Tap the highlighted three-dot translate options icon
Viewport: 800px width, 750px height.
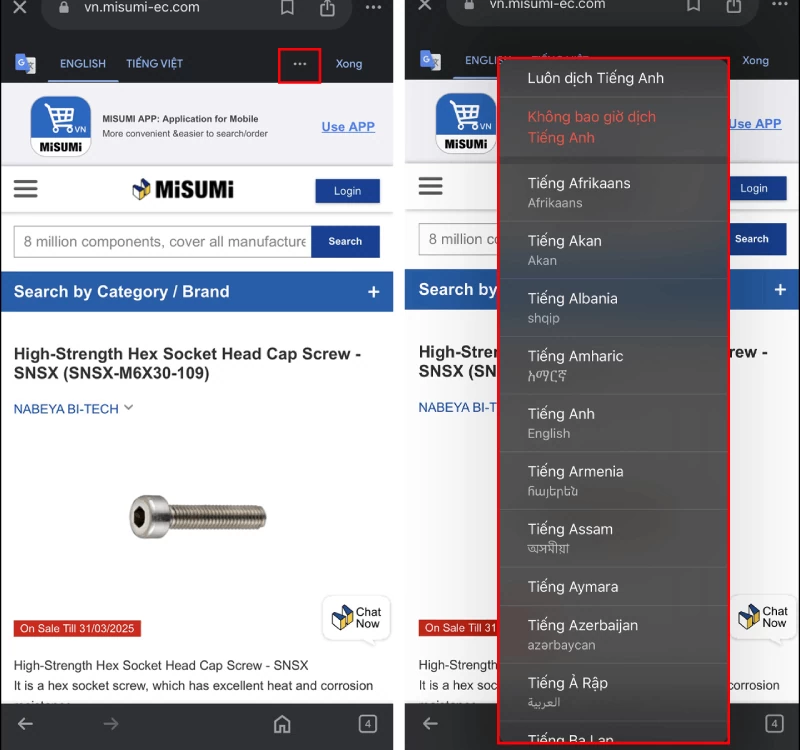coord(298,62)
